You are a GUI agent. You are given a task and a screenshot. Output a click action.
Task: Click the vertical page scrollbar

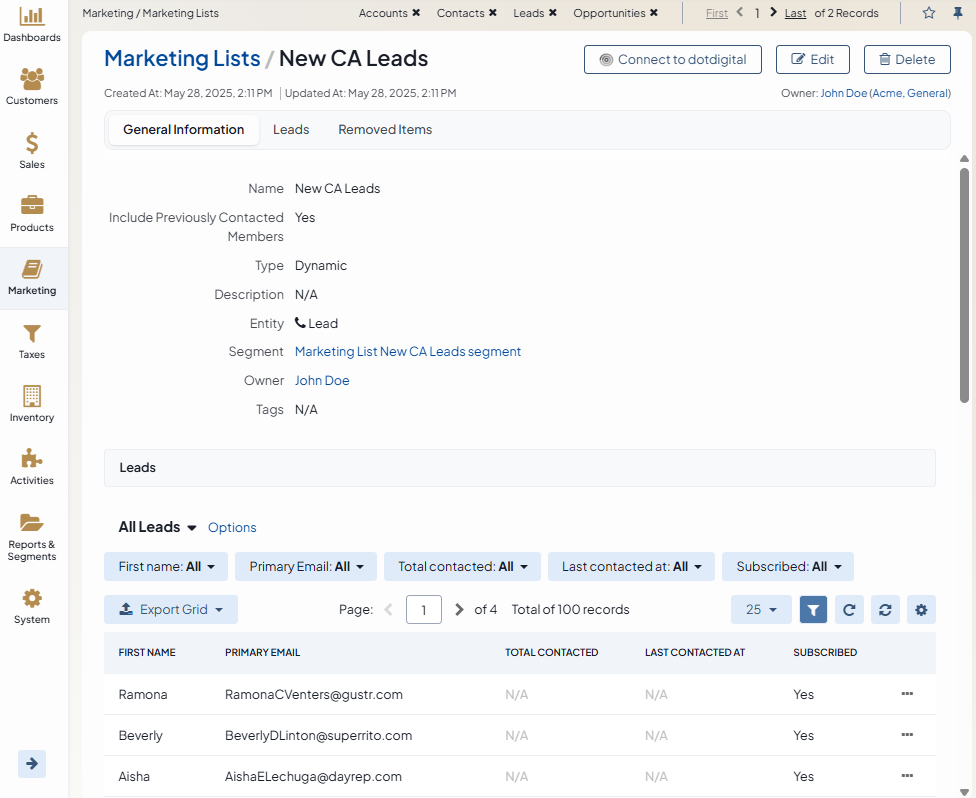pos(964,285)
